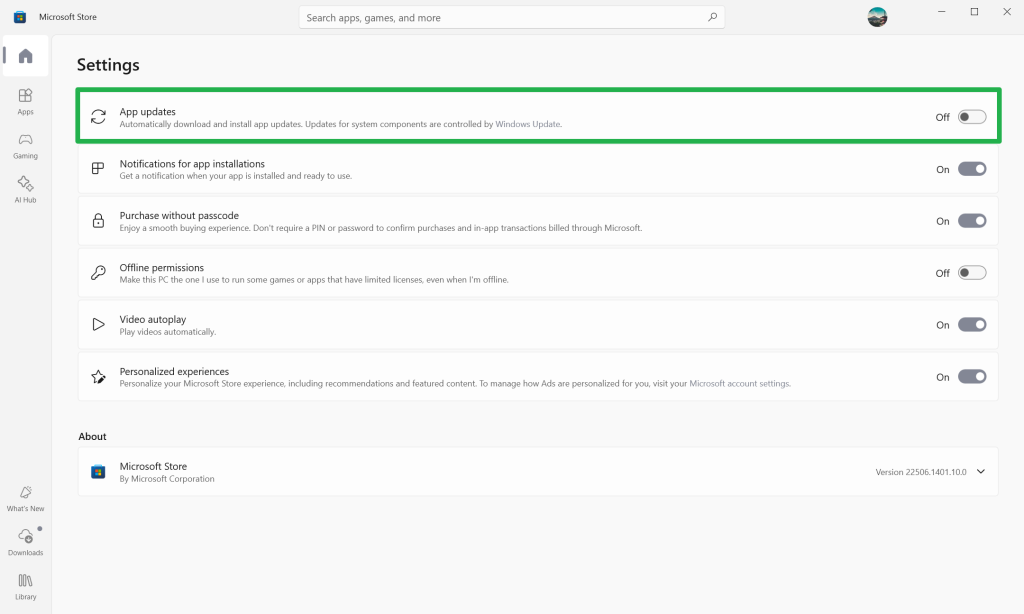Click the search apps, games, and more box
Viewport: 1024px width, 614px height.
pyautogui.click(x=511, y=18)
